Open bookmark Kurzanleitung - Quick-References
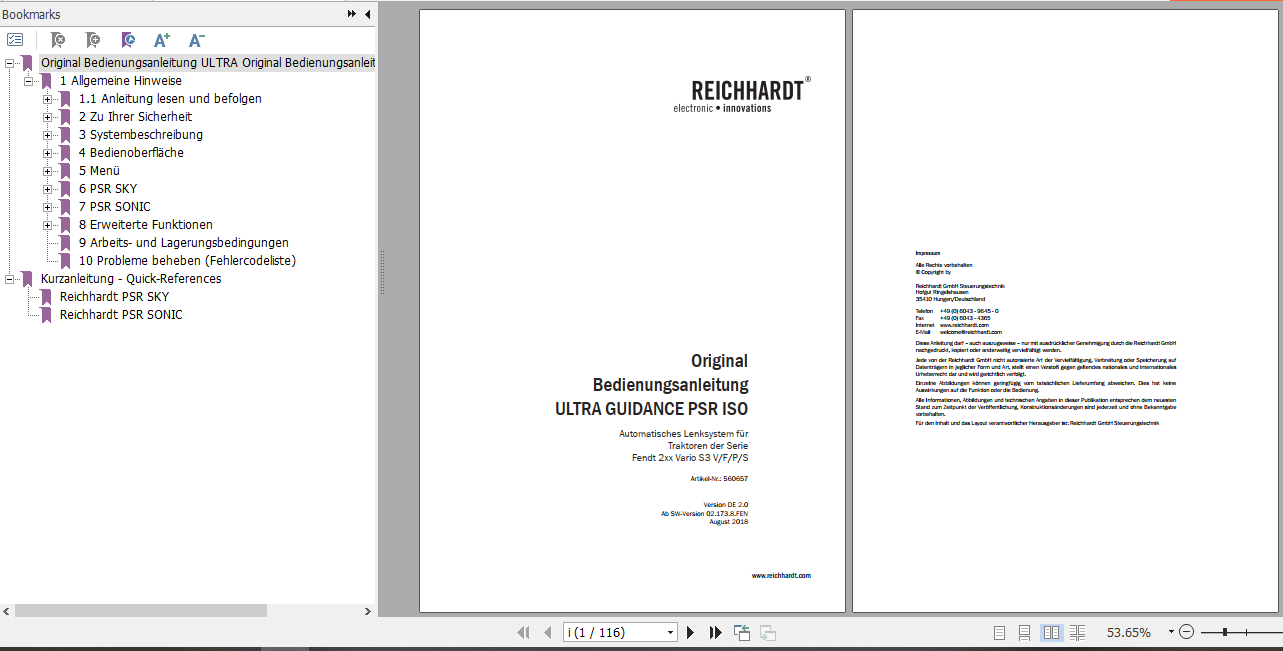The width and height of the screenshot is (1283, 651). click(x=131, y=279)
